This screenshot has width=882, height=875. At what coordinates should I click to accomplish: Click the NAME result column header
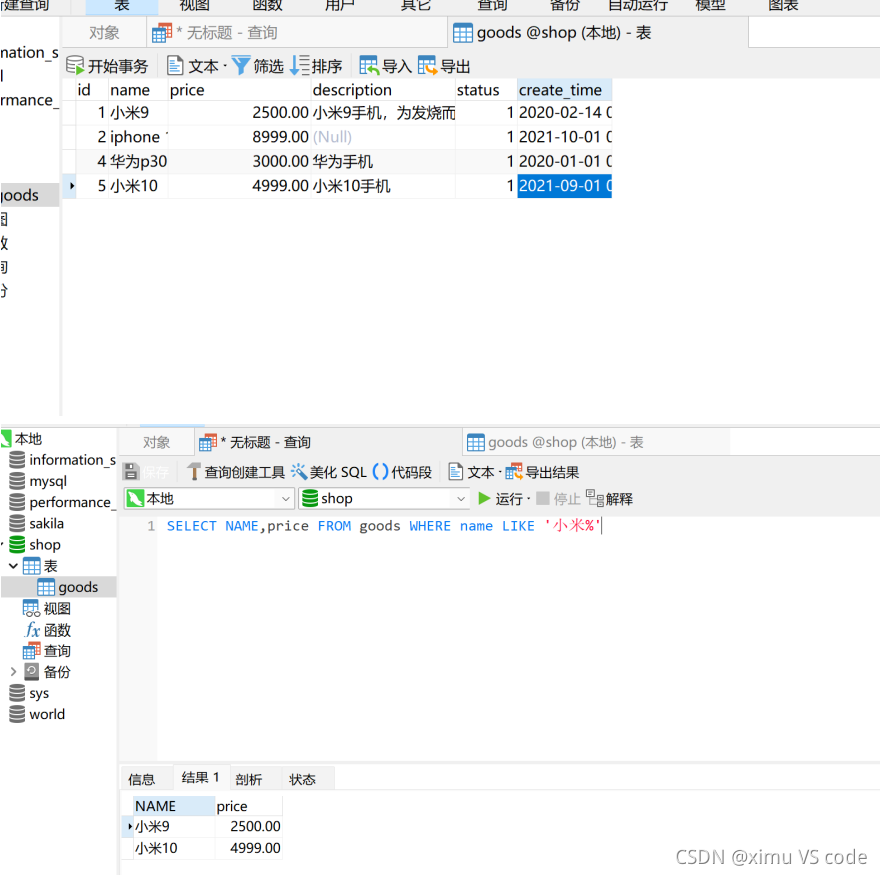click(x=174, y=805)
